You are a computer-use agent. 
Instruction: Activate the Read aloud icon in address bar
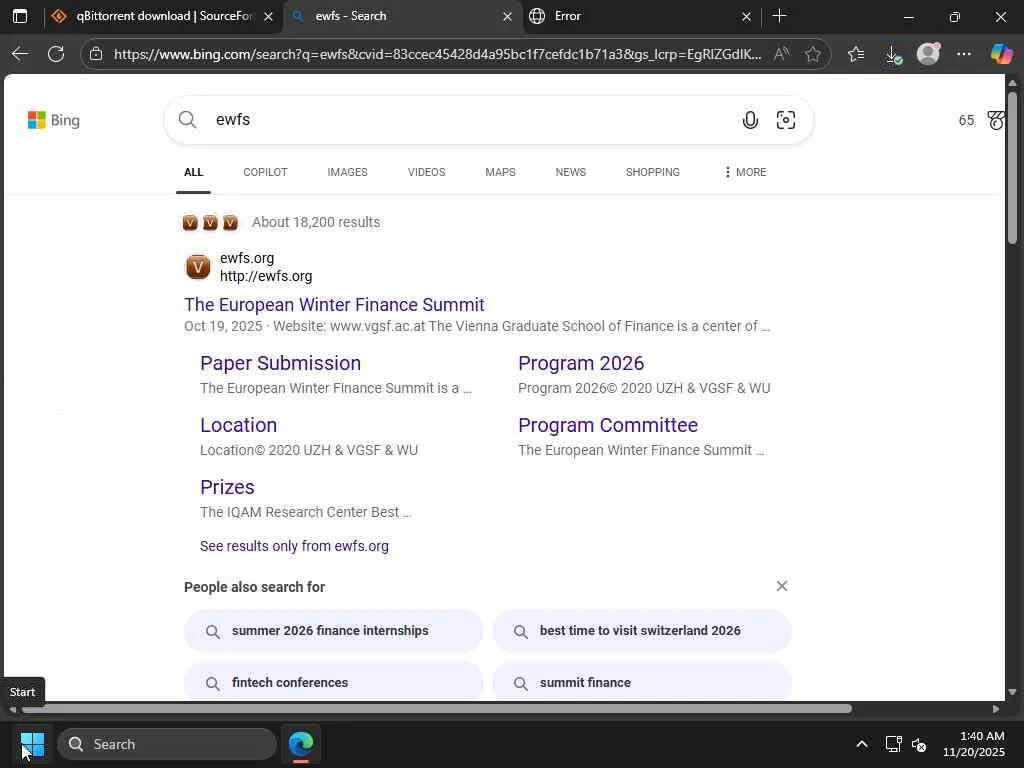click(781, 54)
